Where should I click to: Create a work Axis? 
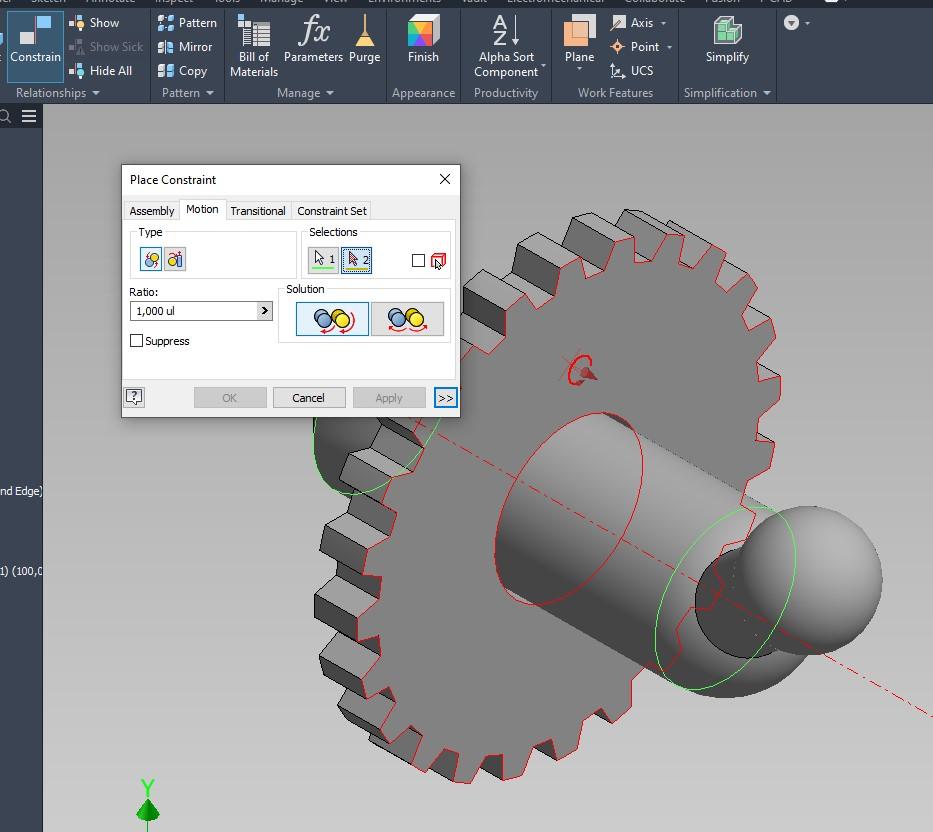tap(631, 23)
